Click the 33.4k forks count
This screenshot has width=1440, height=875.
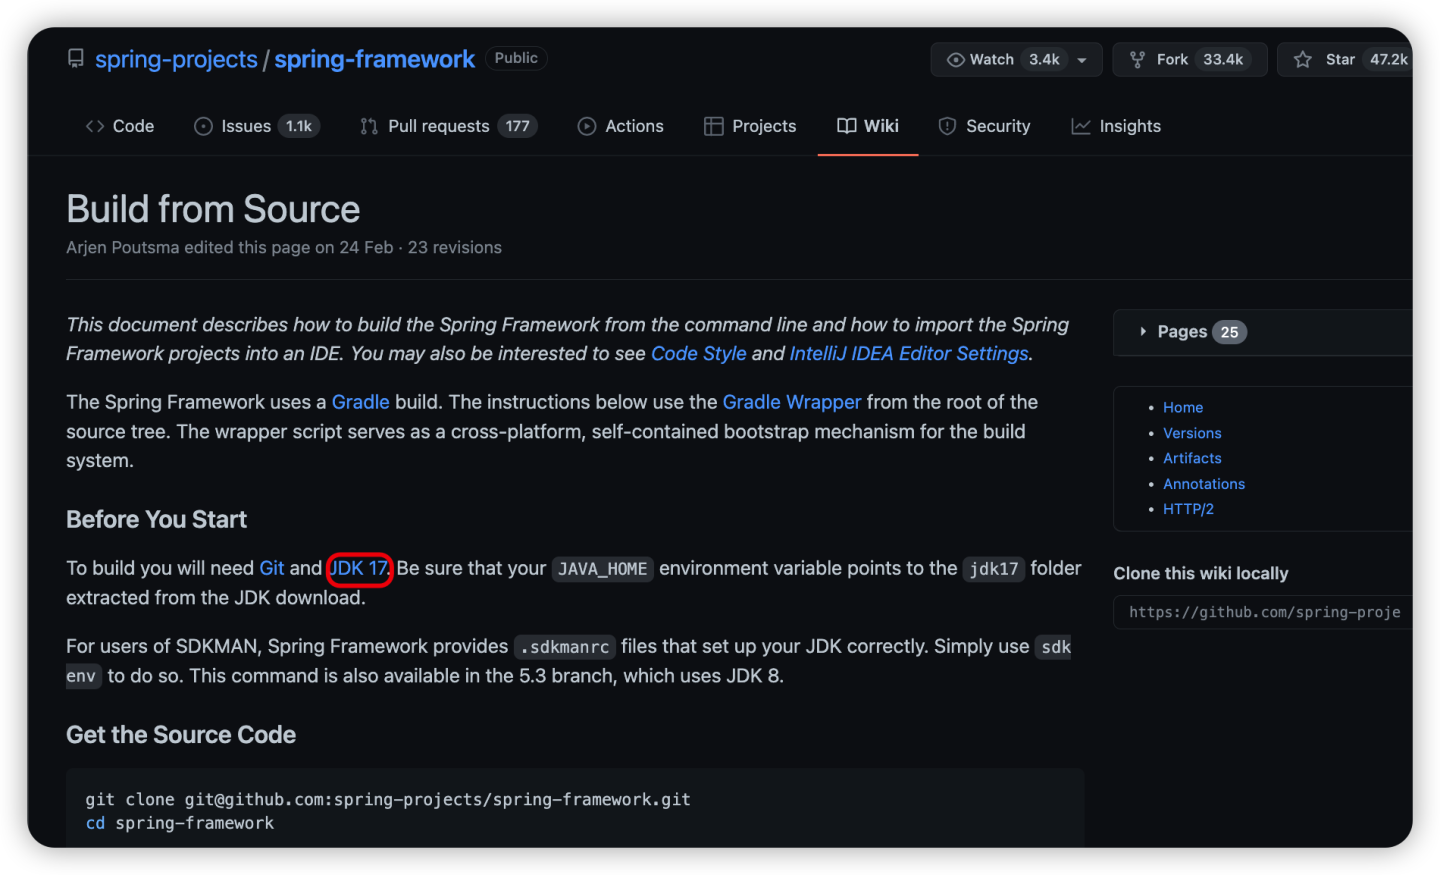tap(1223, 60)
